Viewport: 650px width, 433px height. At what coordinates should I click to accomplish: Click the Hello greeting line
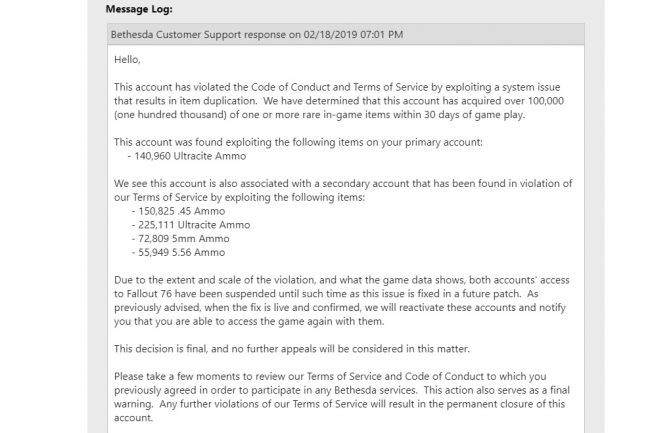coord(127,60)
